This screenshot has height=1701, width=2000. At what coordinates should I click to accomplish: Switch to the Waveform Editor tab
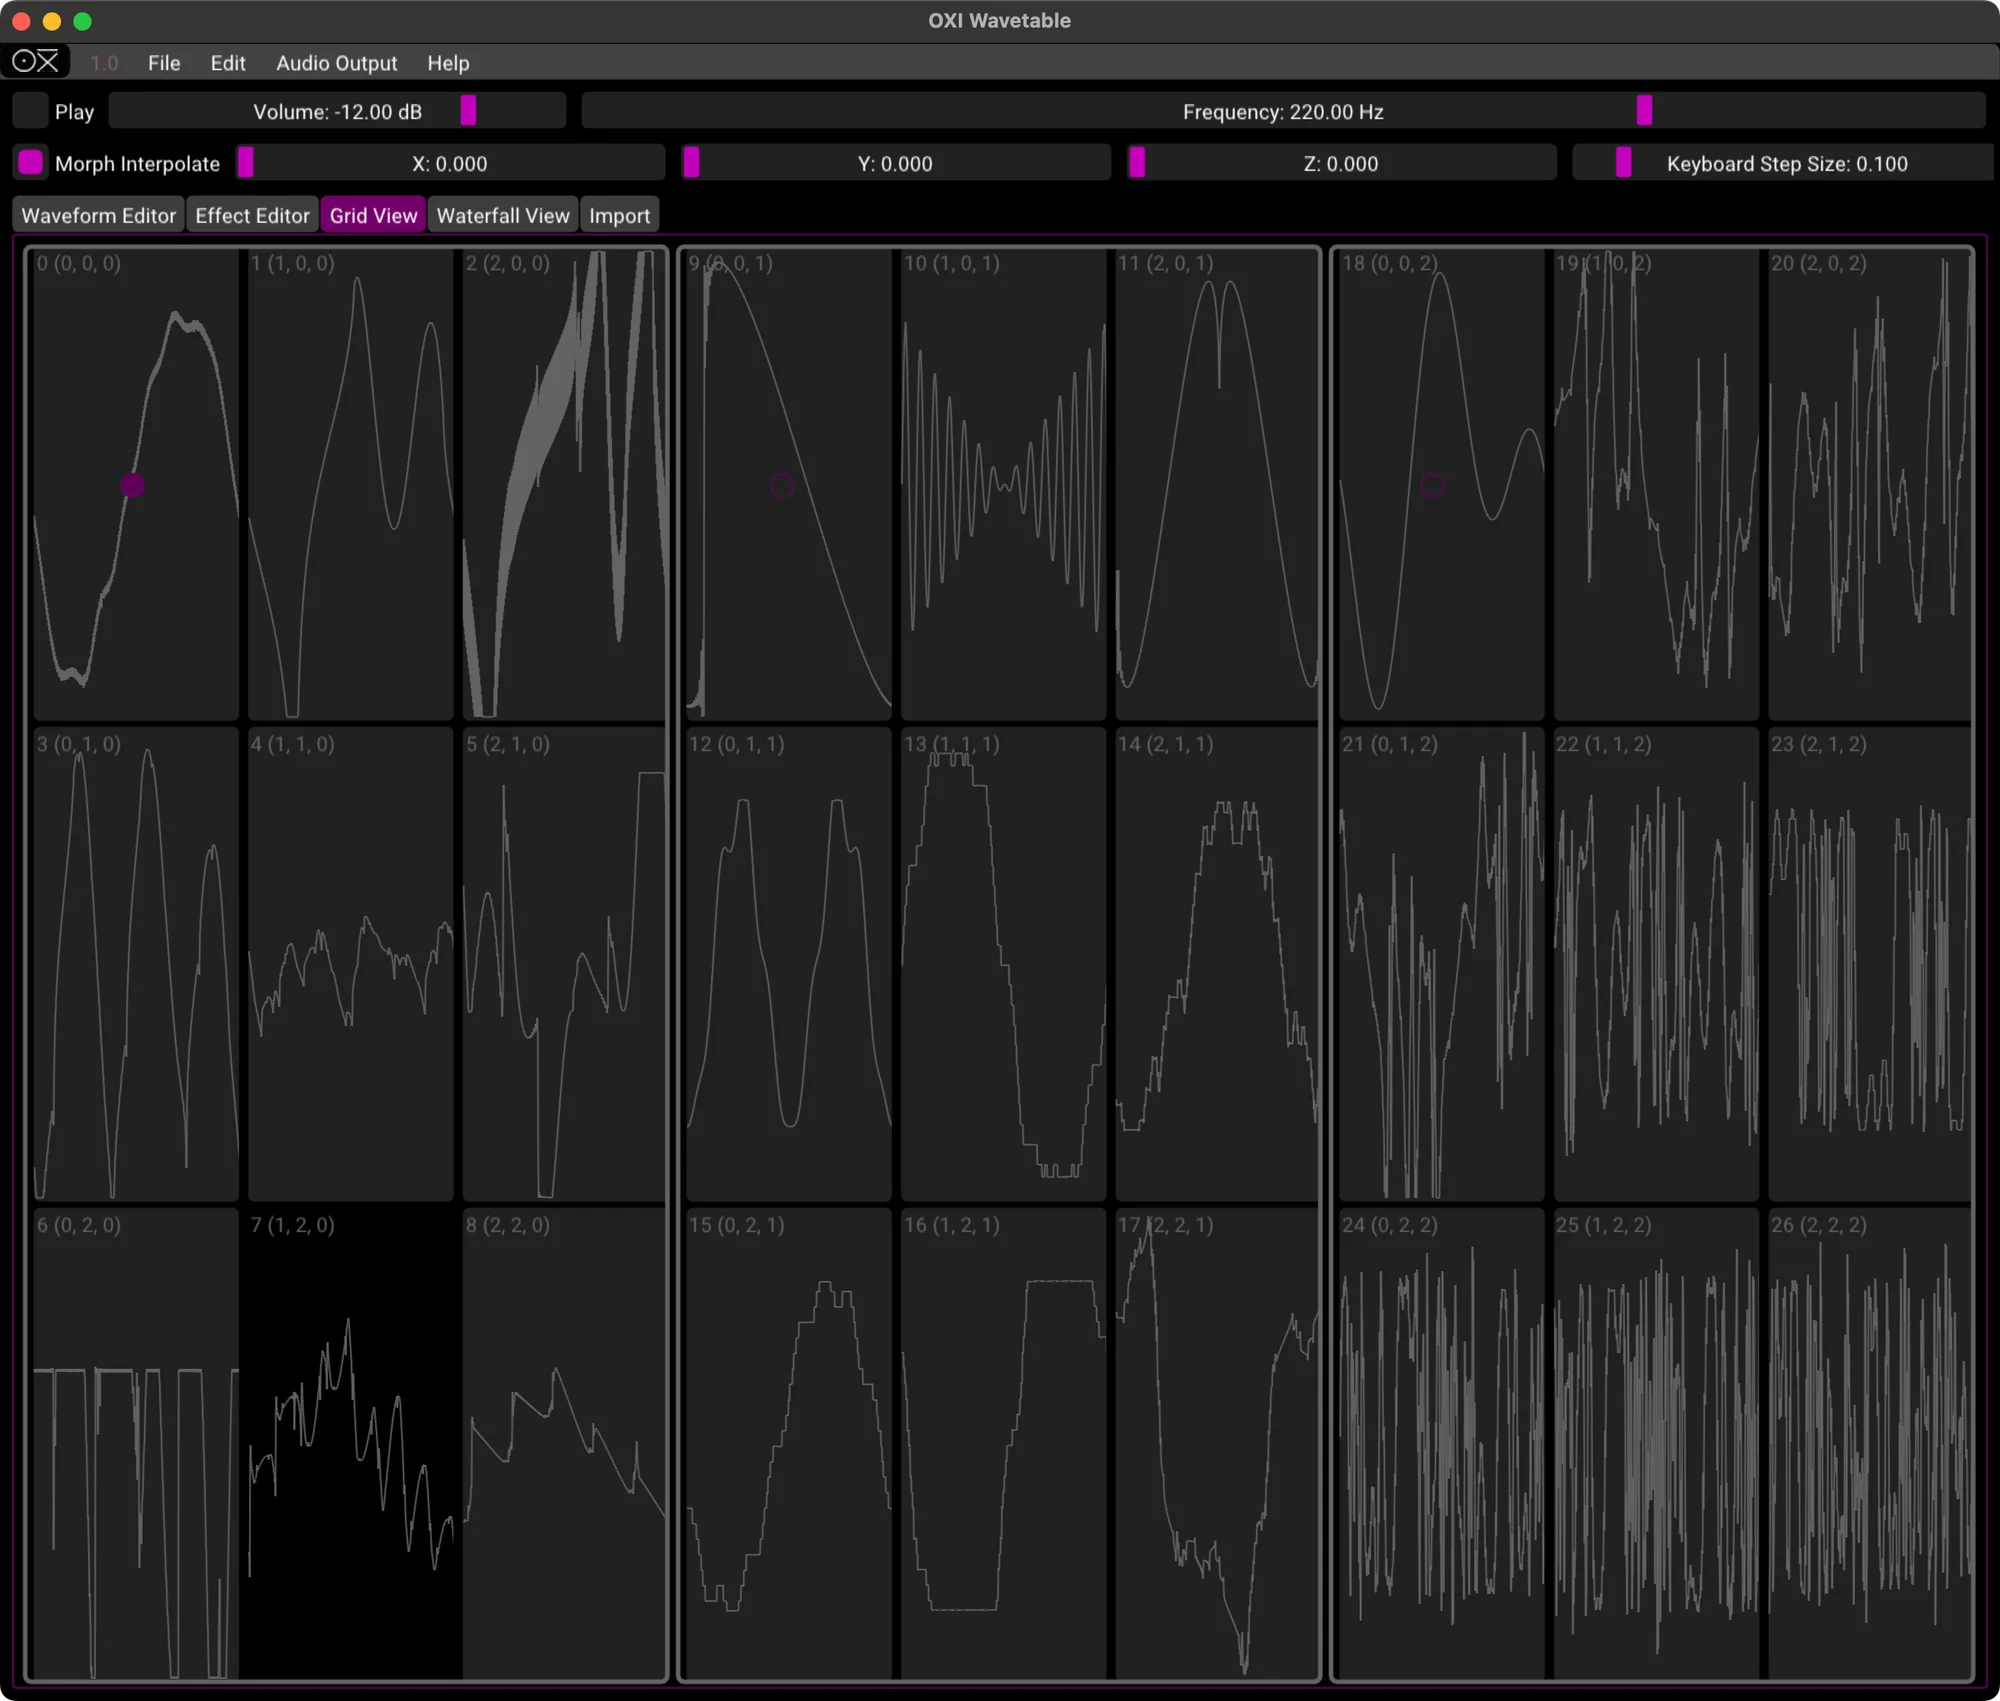click(x=98, y=214)
